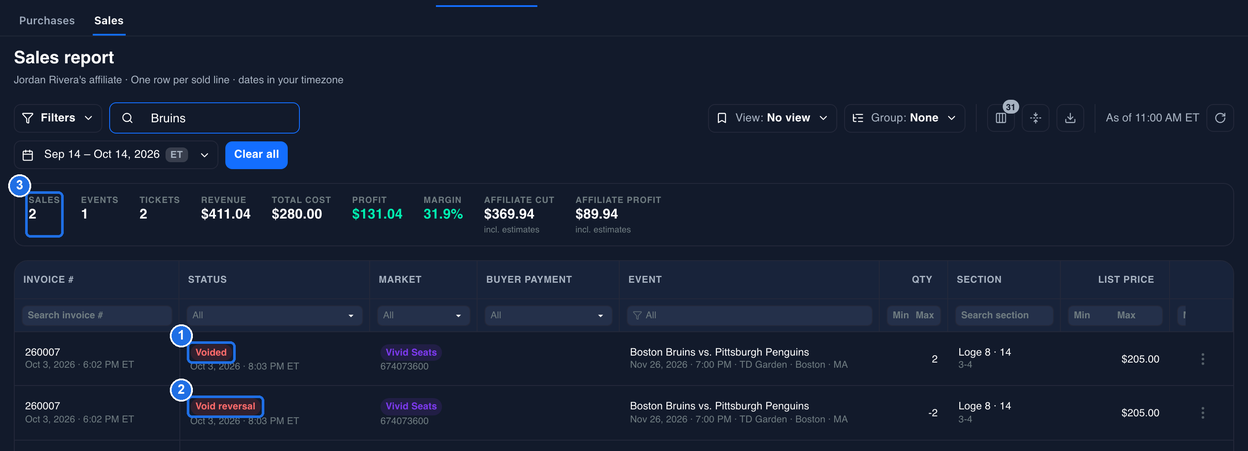Click the Event column filter field
The height and width of the screenshot is (451, 1248).
tap(750, 315)
